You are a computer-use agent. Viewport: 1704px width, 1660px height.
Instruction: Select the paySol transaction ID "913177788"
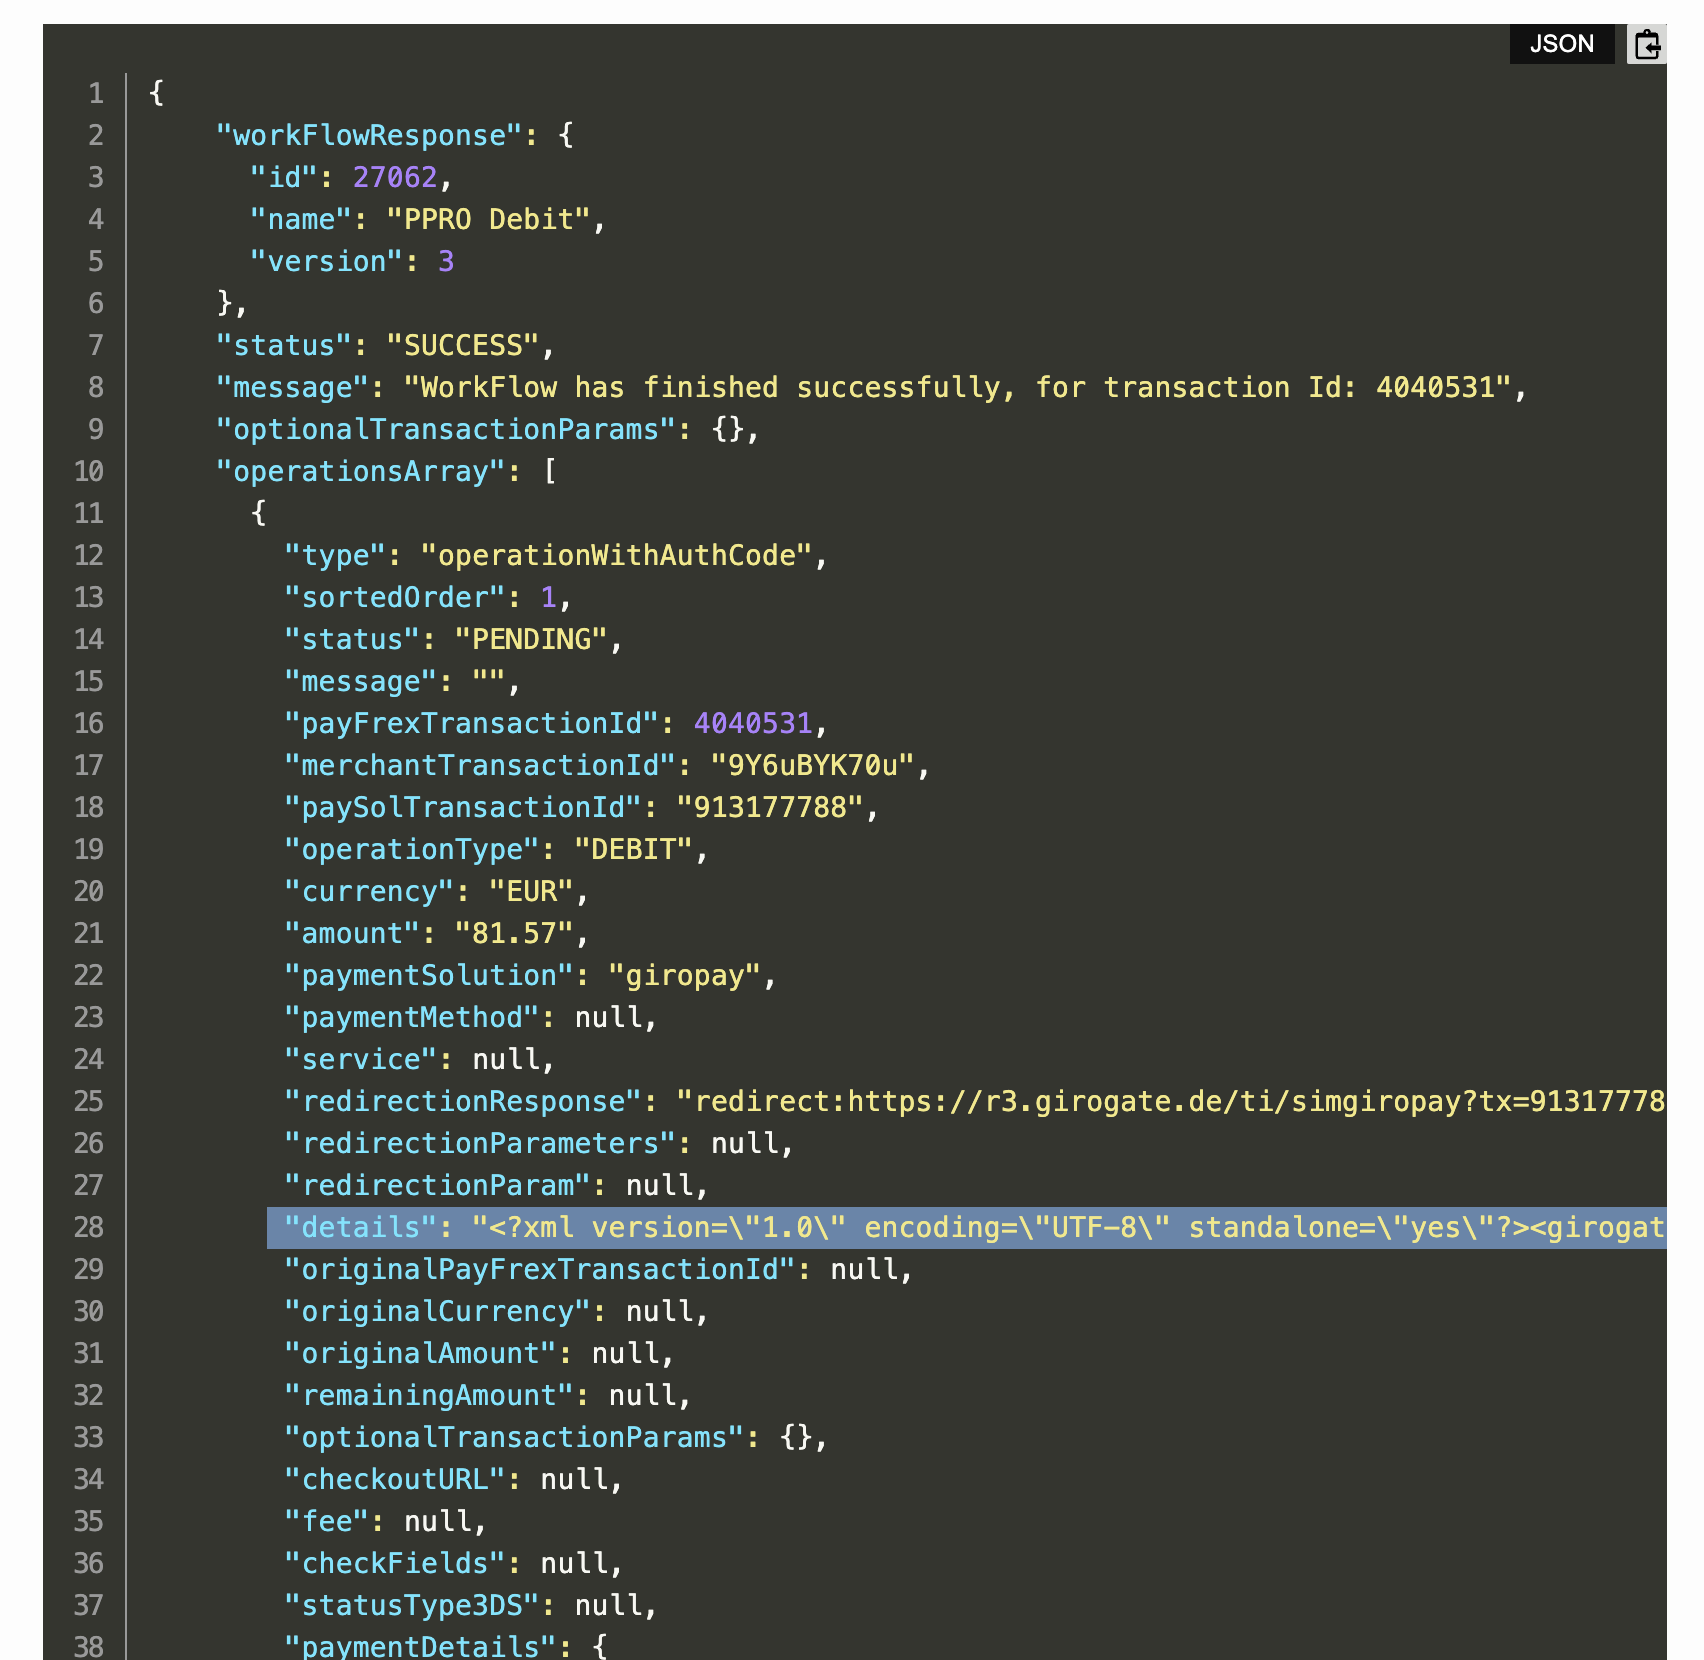point(771,807)
